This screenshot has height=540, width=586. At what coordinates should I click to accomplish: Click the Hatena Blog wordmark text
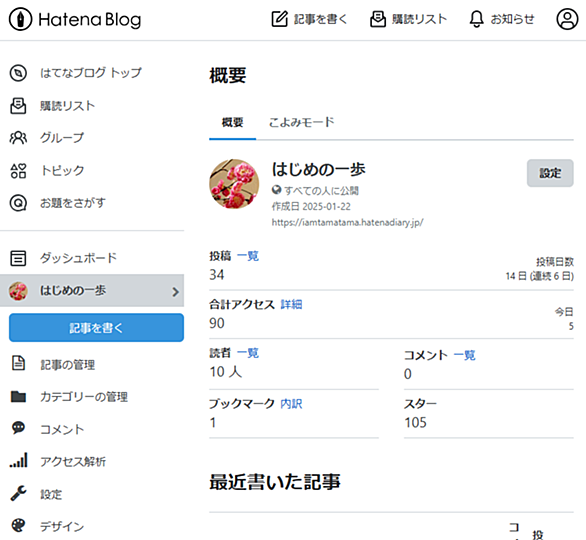[90, 20]
